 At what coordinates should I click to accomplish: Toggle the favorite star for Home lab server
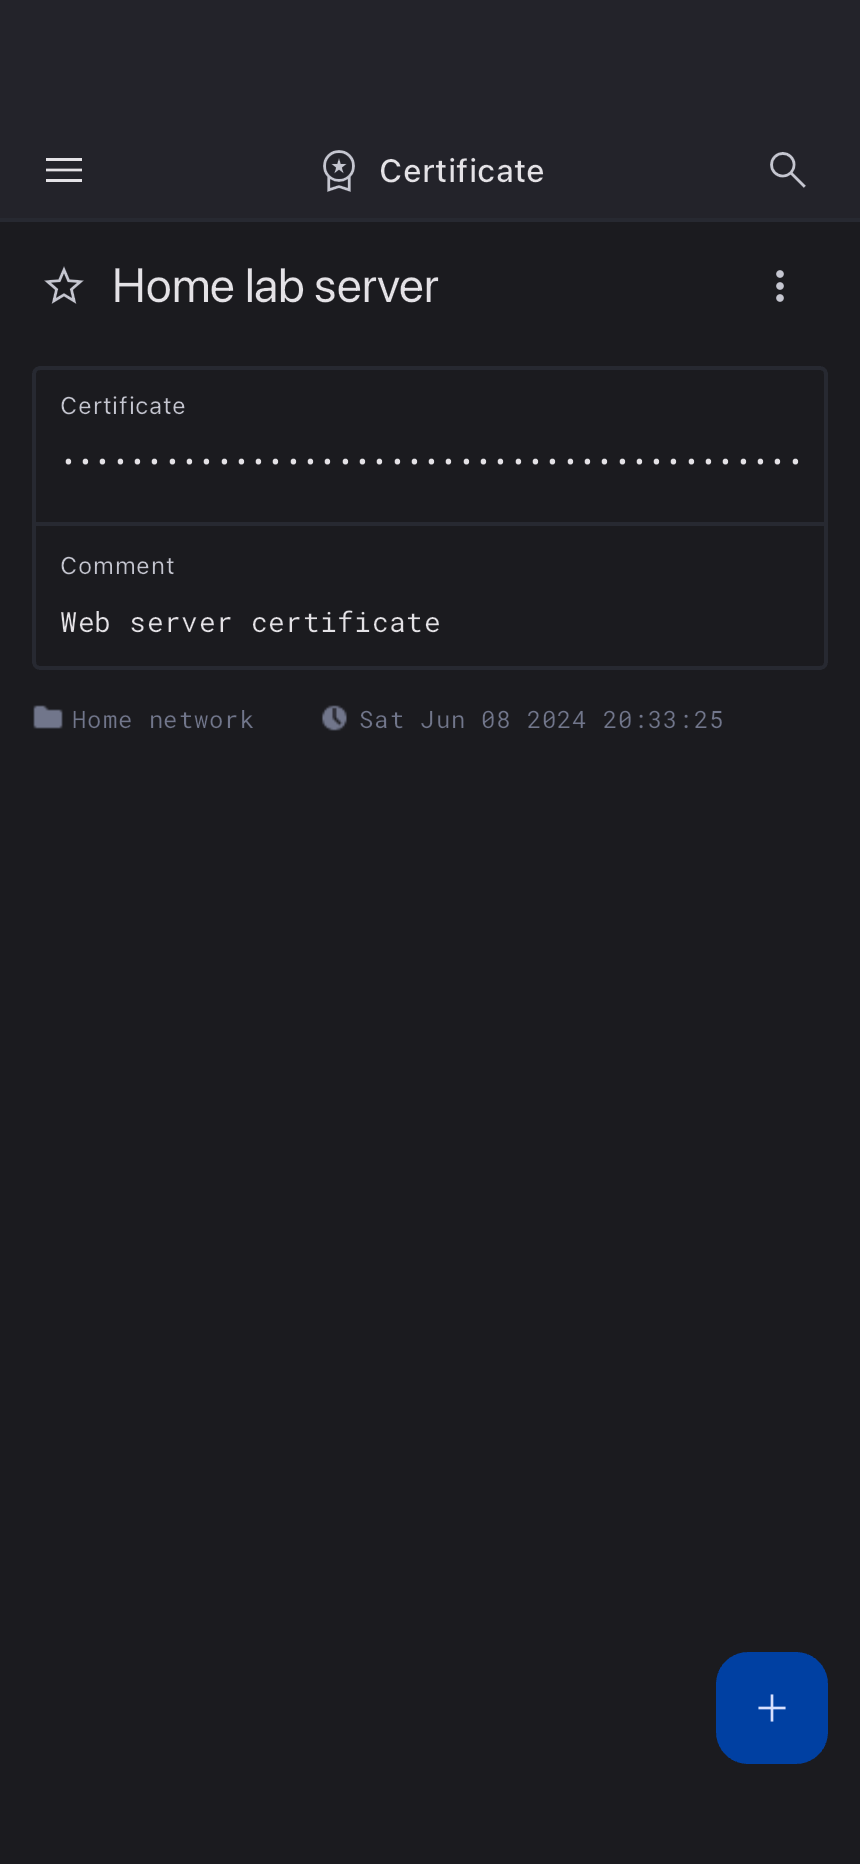point(64,287)
